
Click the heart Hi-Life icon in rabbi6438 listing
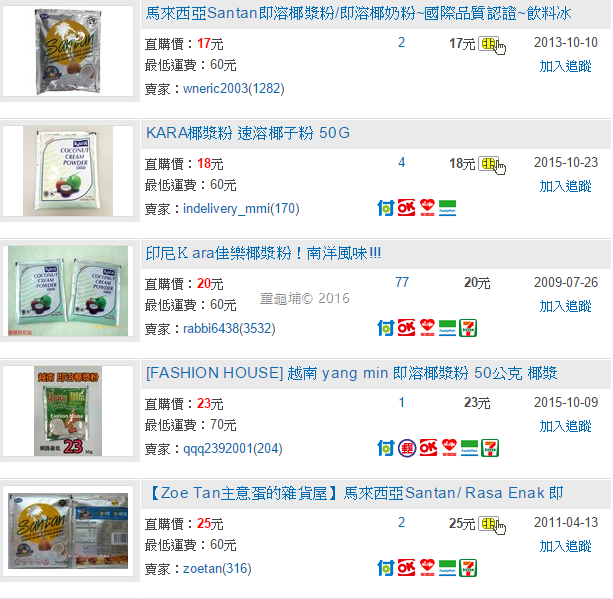427,328
